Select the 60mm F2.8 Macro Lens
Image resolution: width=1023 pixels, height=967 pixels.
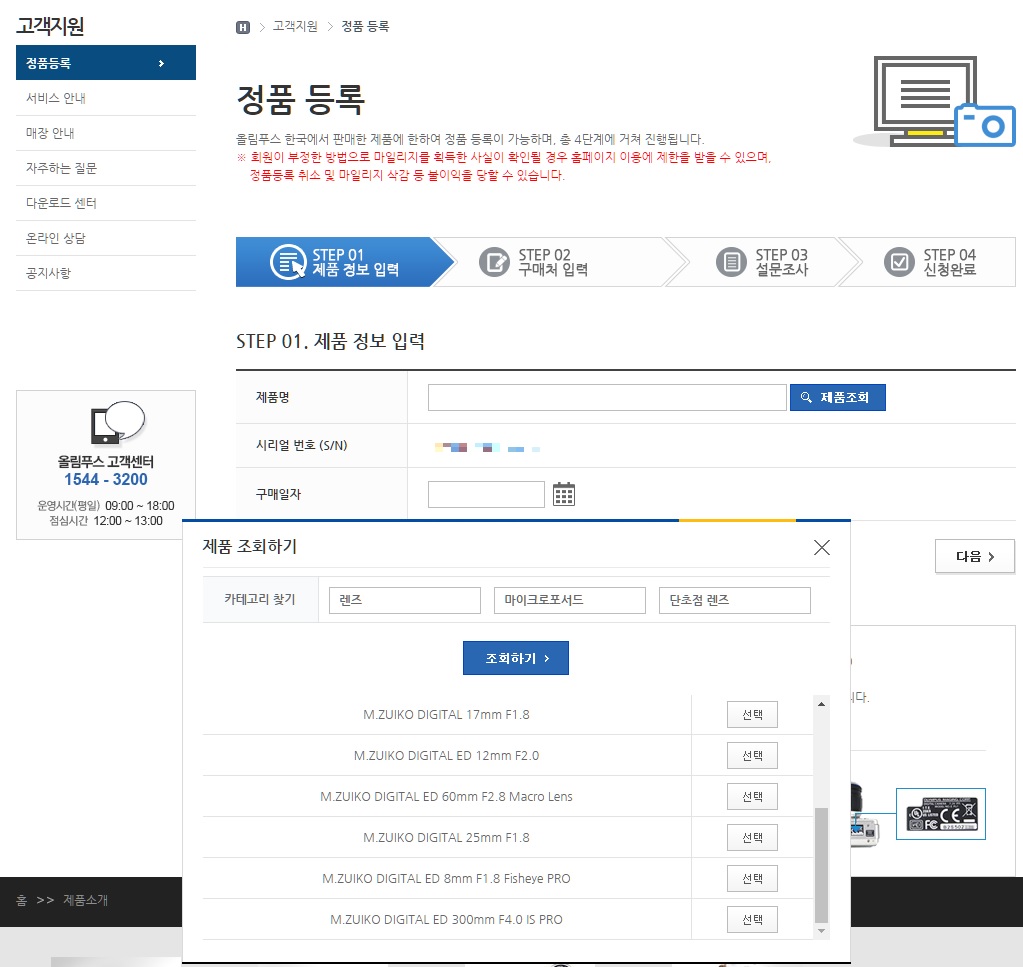coord(752,797)
